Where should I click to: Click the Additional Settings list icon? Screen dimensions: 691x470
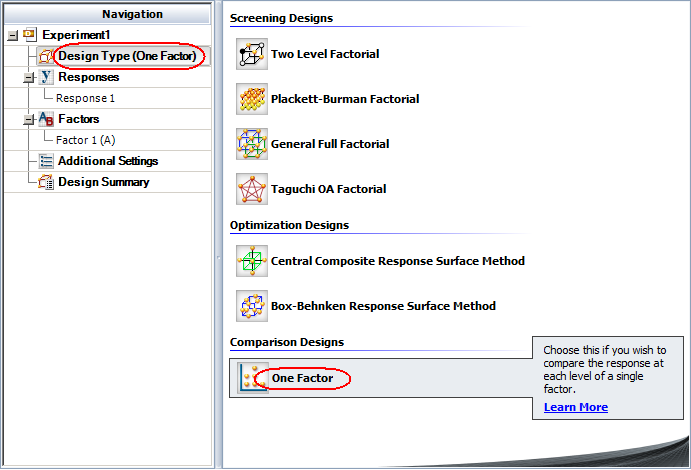coord(46,161)
